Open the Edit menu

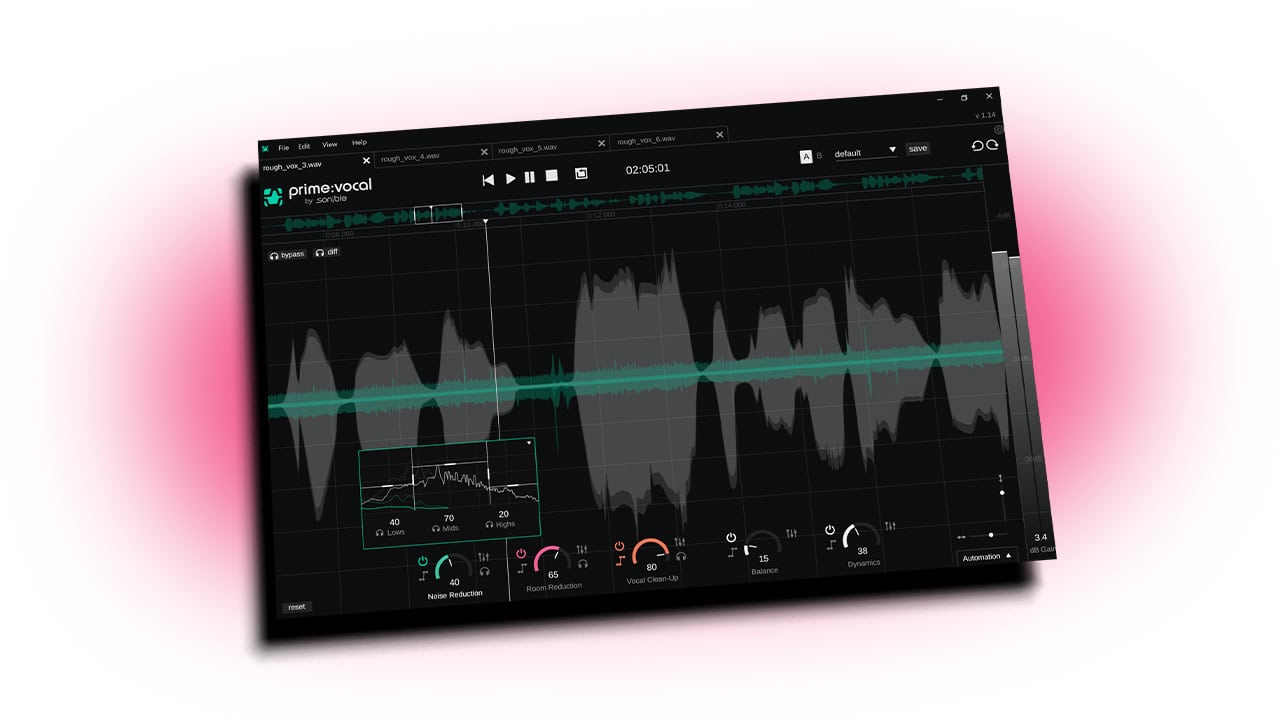tap(304, 147)
